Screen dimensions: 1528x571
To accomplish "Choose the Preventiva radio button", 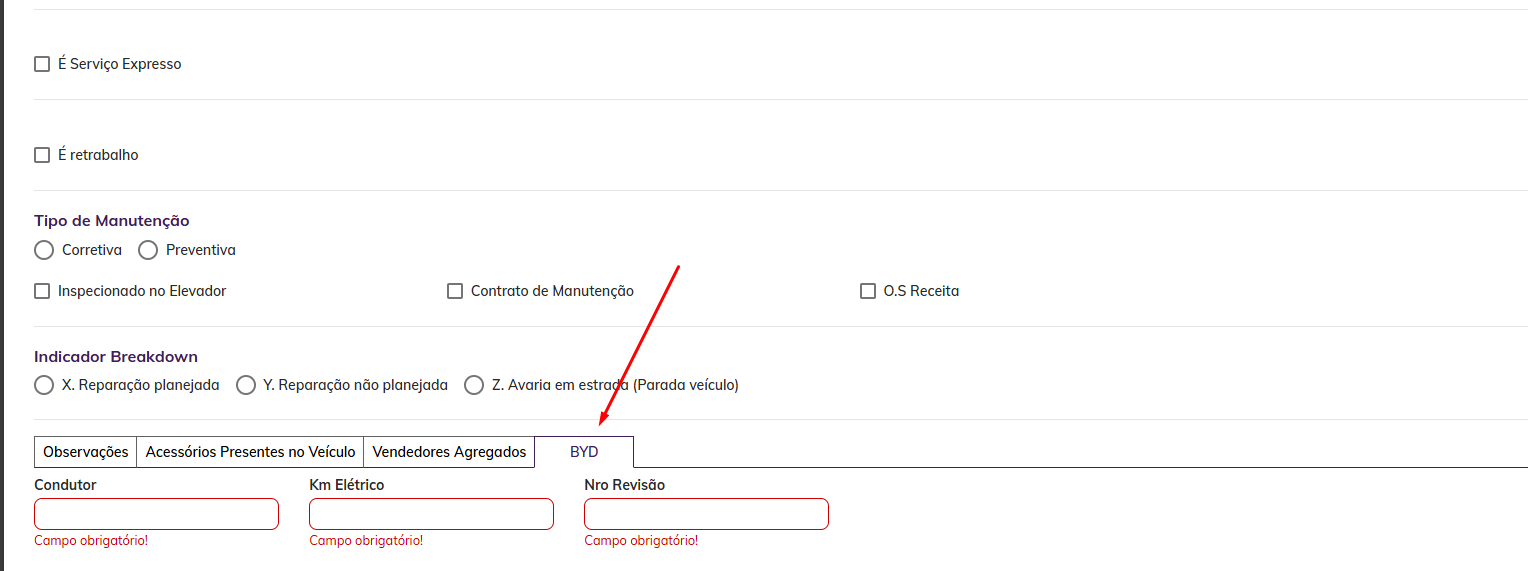I will coord(148,250).
